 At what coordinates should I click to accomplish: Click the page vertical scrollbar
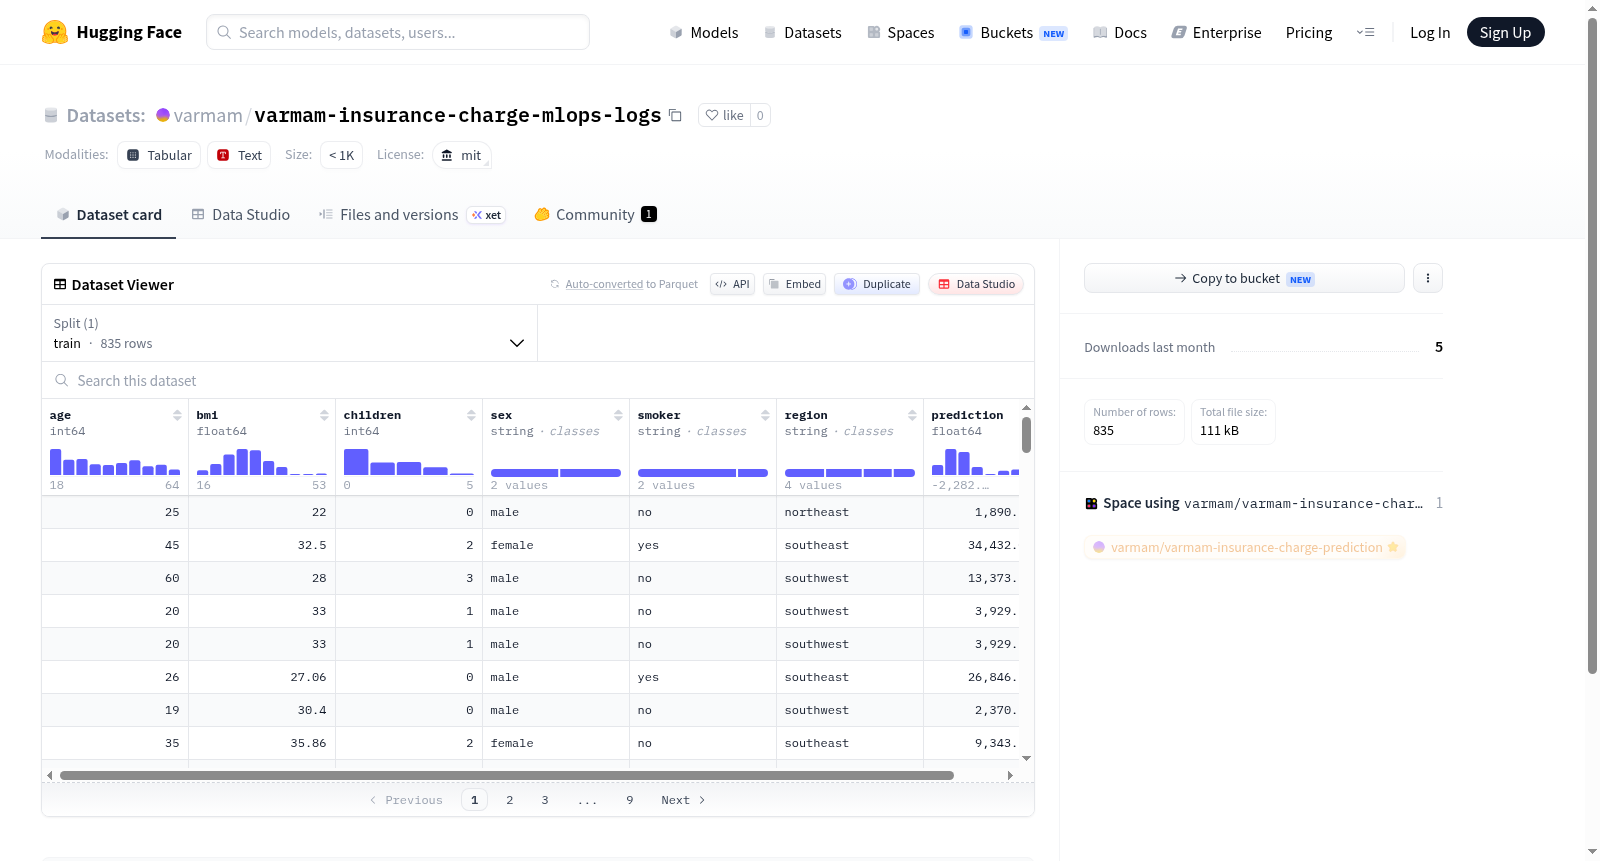(1593, 345)
